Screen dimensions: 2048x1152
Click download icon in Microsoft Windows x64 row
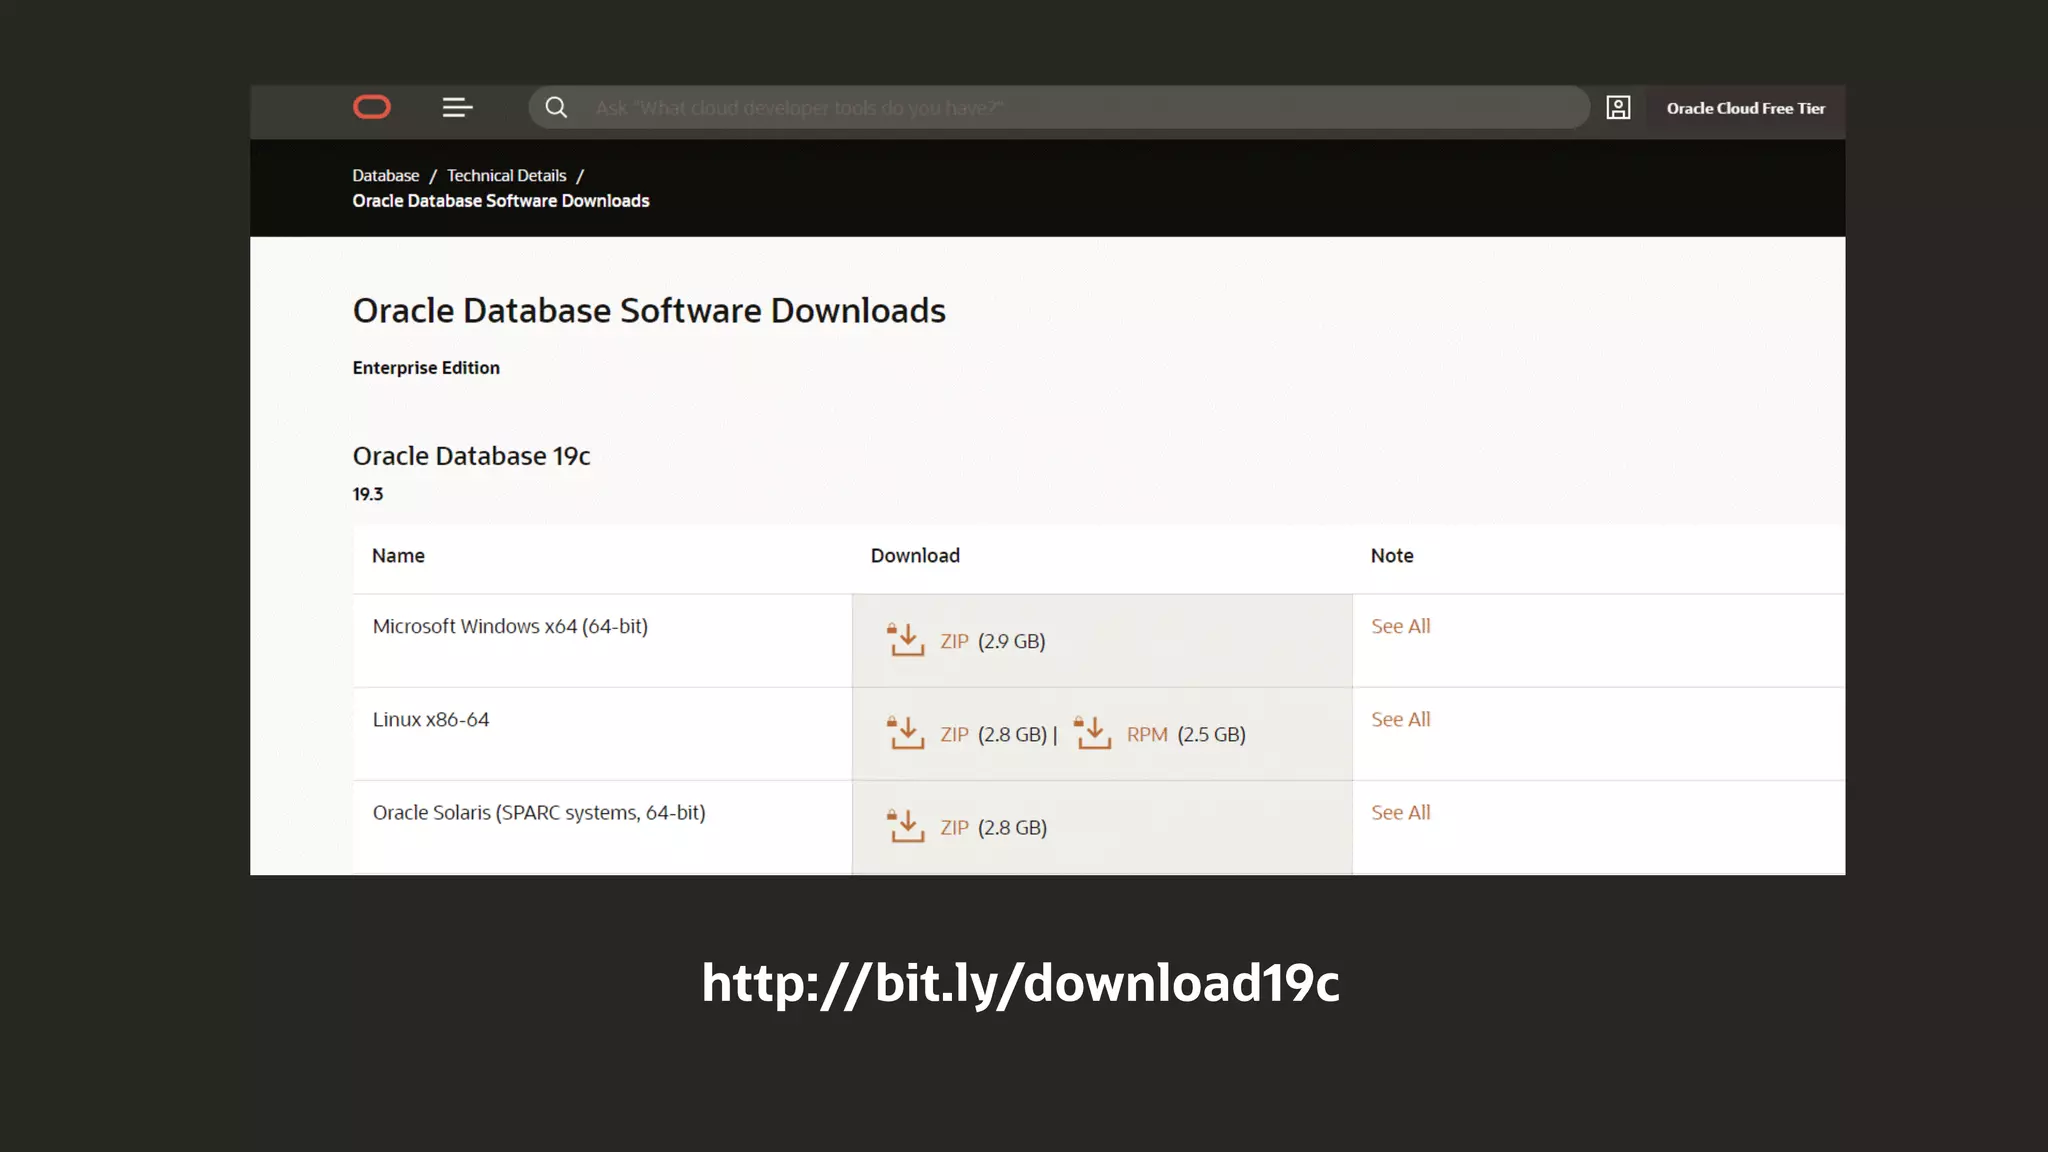click(906, 640)
